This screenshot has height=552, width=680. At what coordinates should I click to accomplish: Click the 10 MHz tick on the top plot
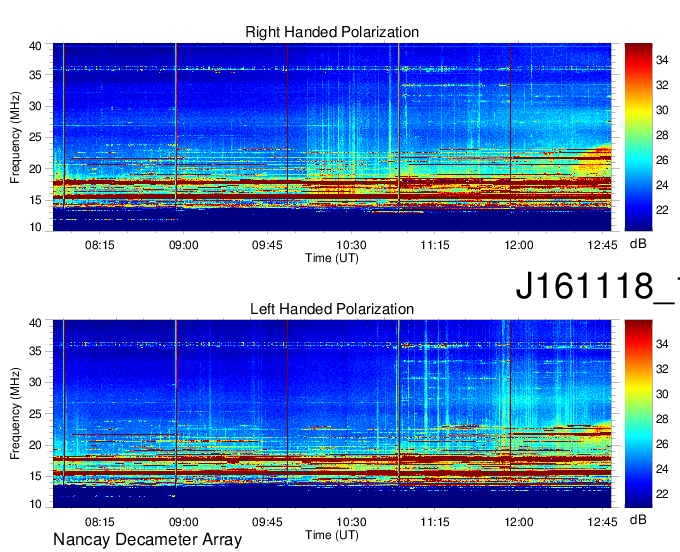coord(35,227)
